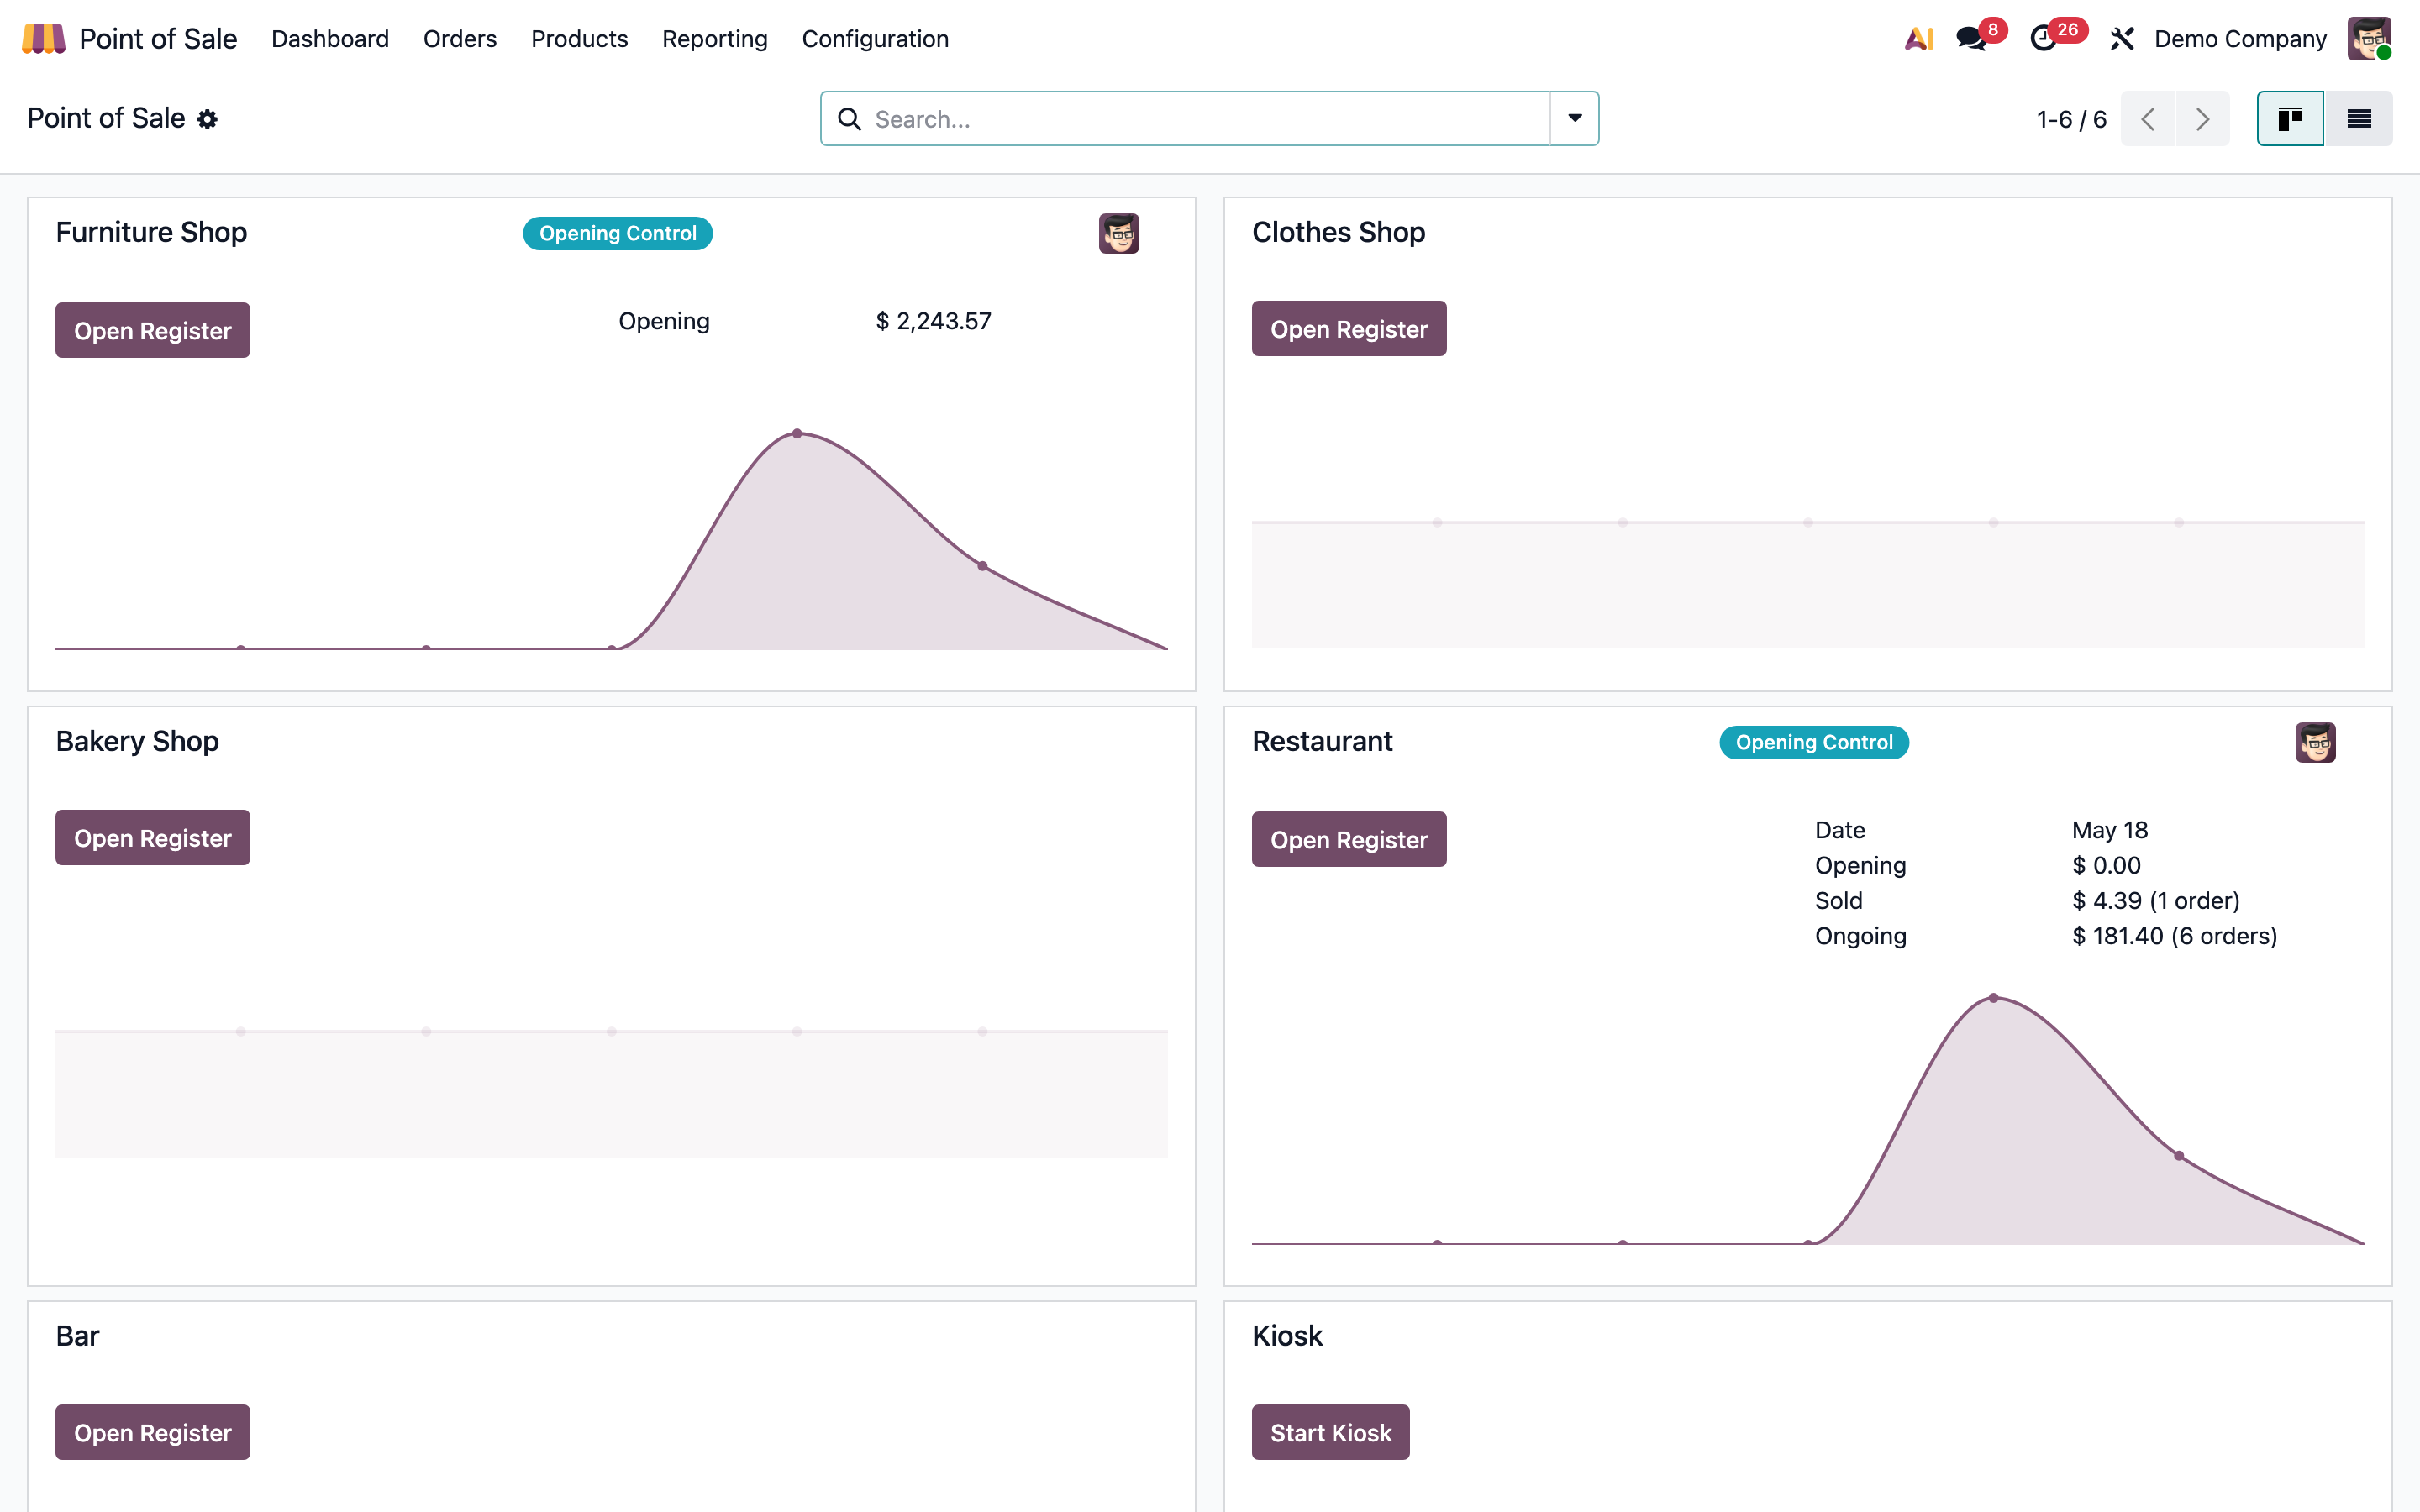Open Register for Bar
The width and height of the screenshot is (2420, 1512).
(153, 1432)
